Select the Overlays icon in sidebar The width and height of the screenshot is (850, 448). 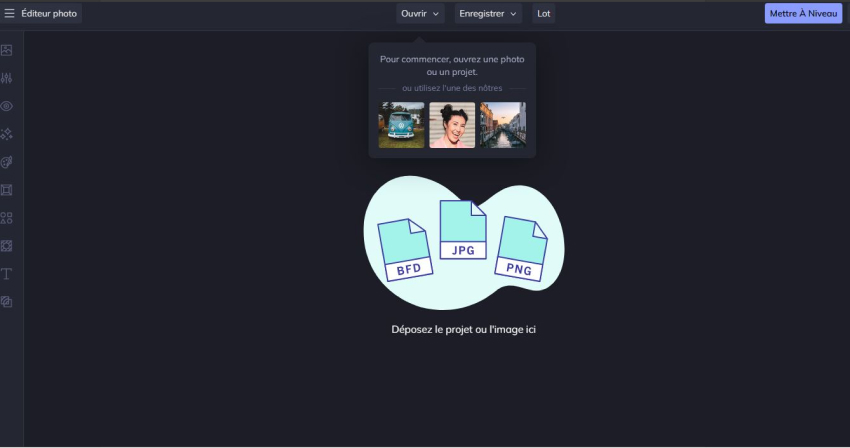point(7,245)
